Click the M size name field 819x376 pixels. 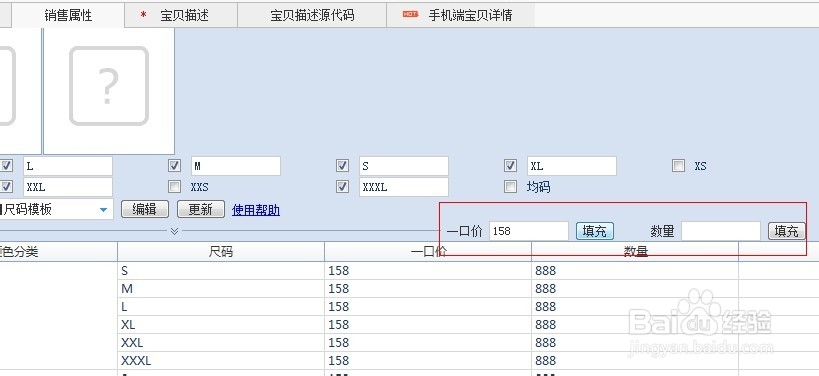coord(236,166)
